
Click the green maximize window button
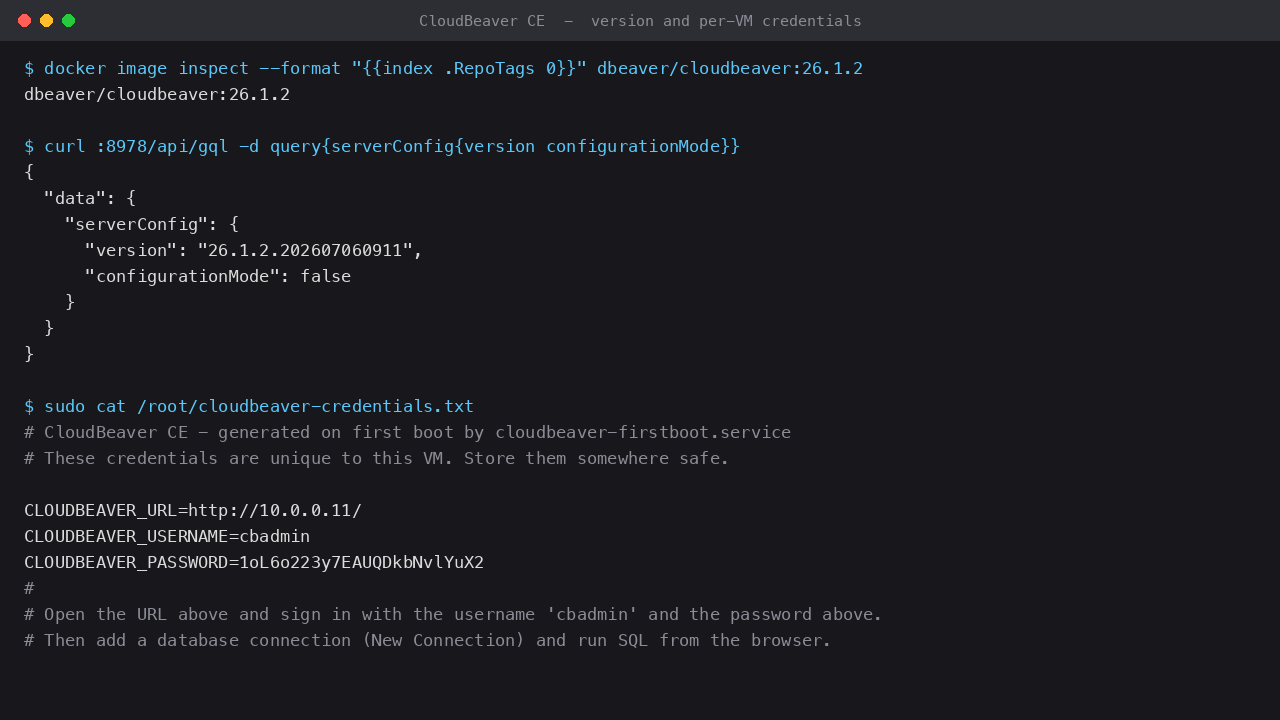pyautogui.click(x=68, y=21)
